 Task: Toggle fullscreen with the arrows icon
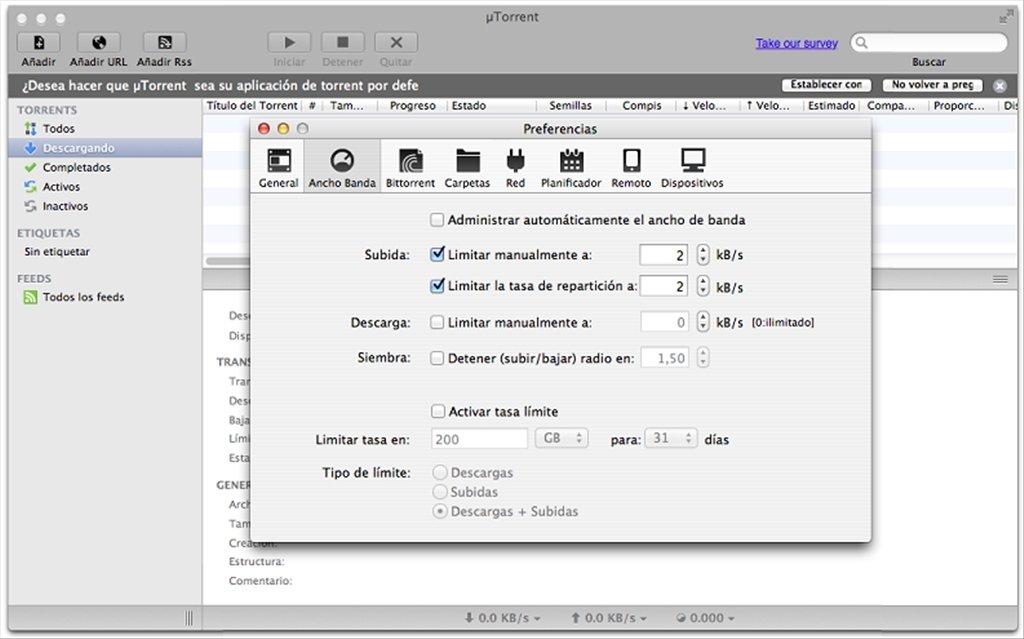[1005, 17]
